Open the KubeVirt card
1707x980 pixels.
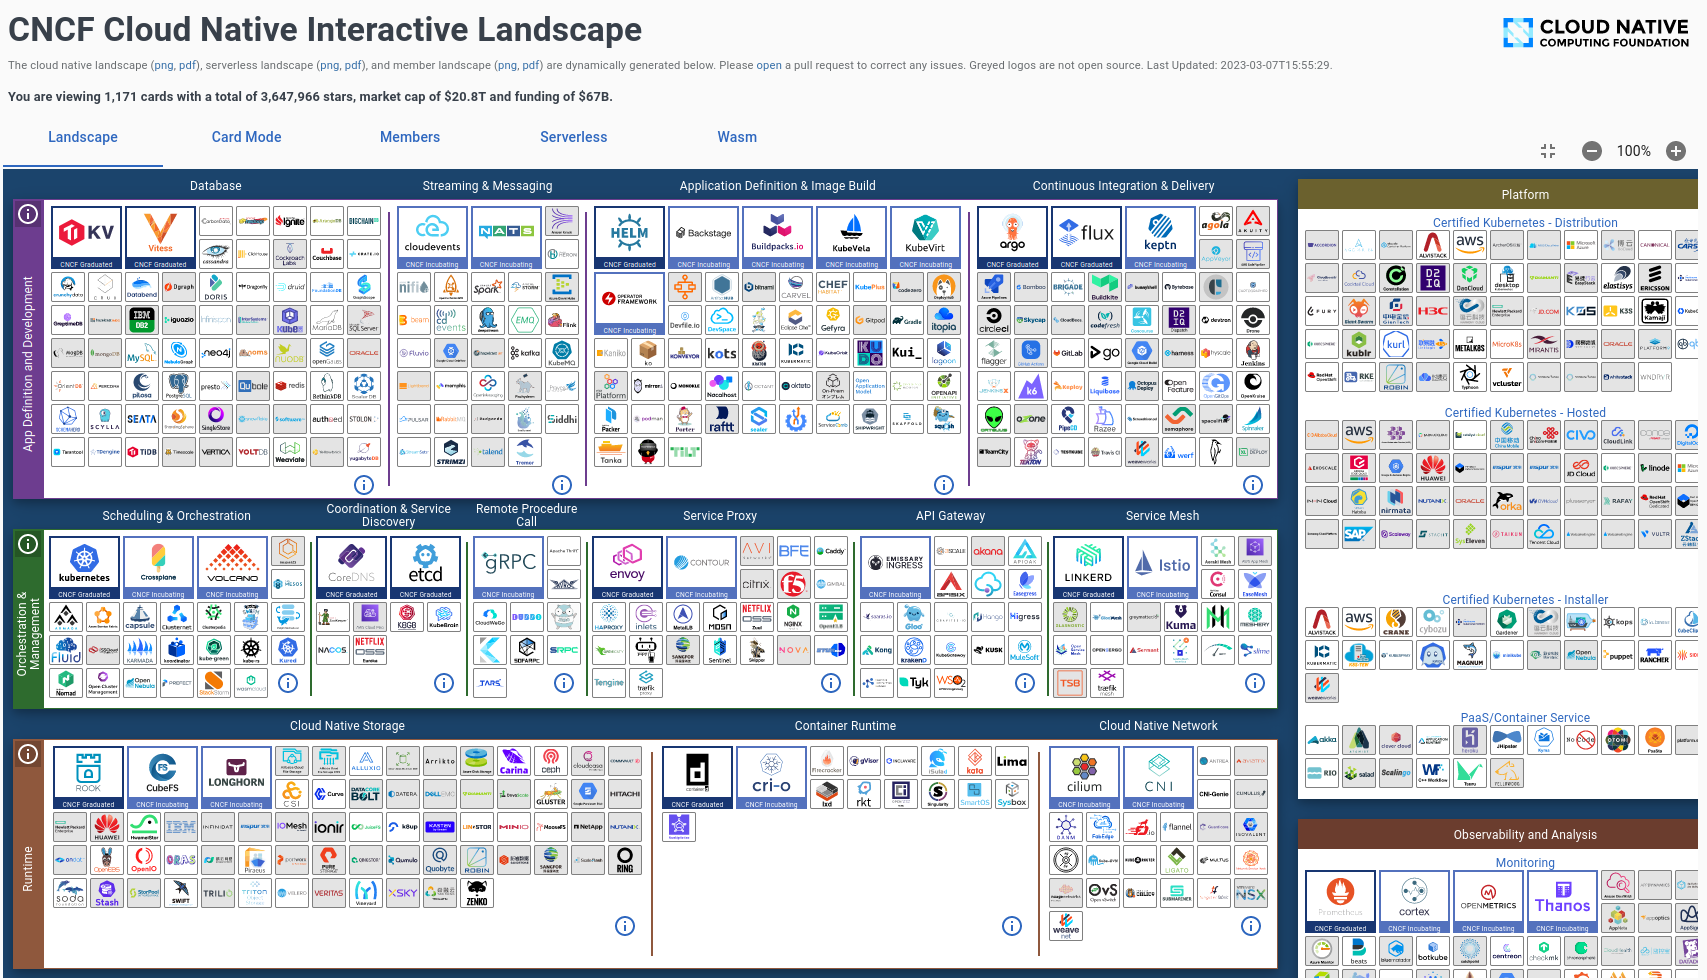pyautogui.click(x=926, y=238)
